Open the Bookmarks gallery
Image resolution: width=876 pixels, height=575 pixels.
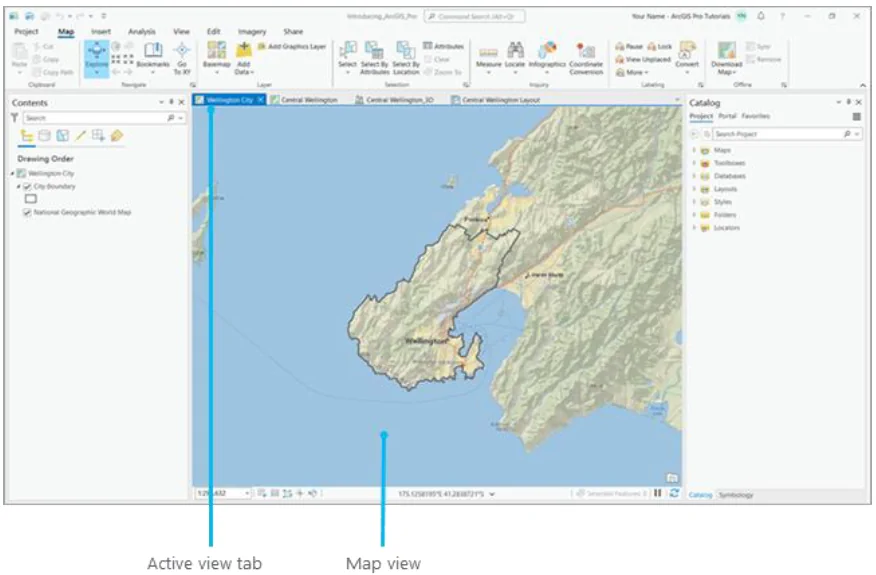tap(153, 56)
